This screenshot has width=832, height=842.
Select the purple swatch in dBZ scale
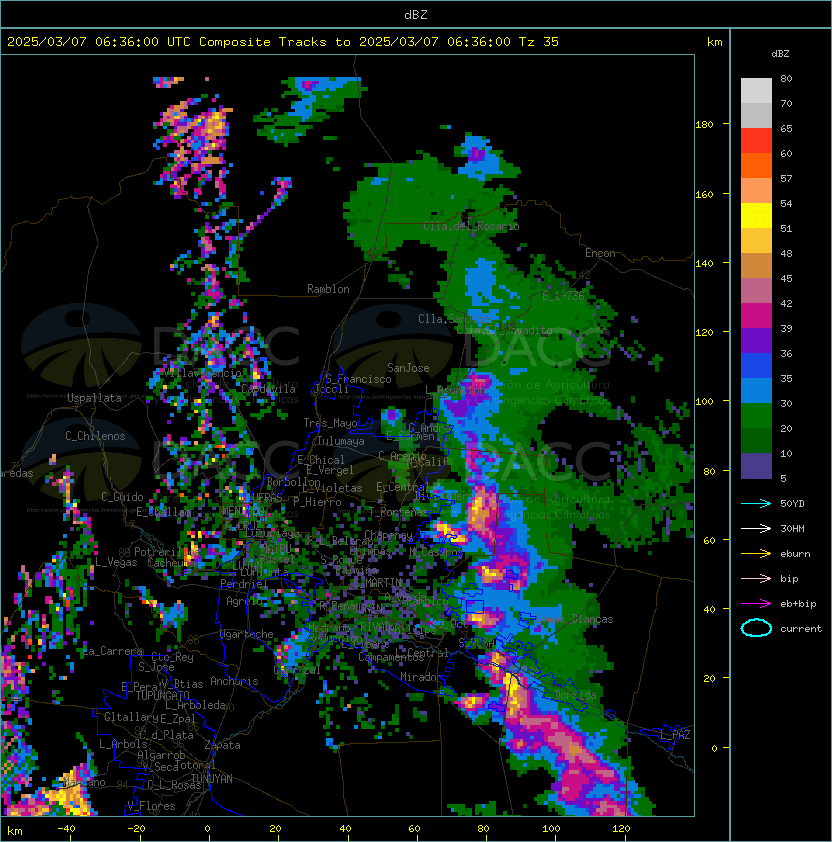pos(756,341)
